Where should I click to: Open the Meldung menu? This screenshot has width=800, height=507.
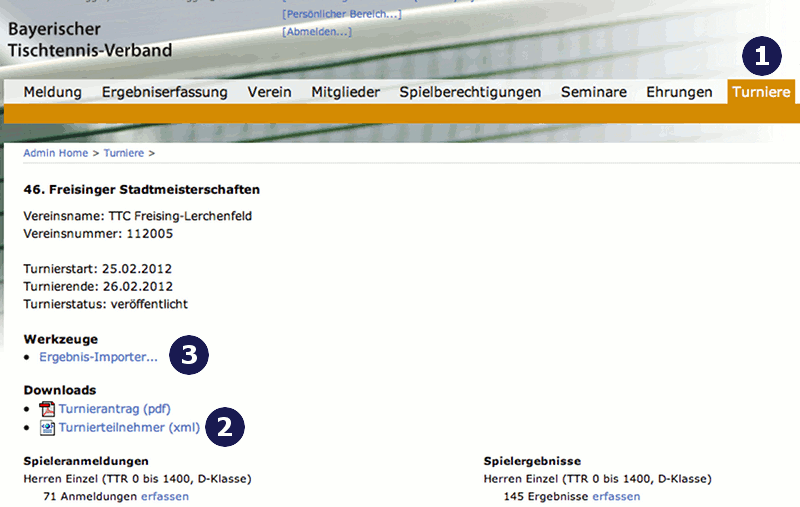(x=52, y=92)
